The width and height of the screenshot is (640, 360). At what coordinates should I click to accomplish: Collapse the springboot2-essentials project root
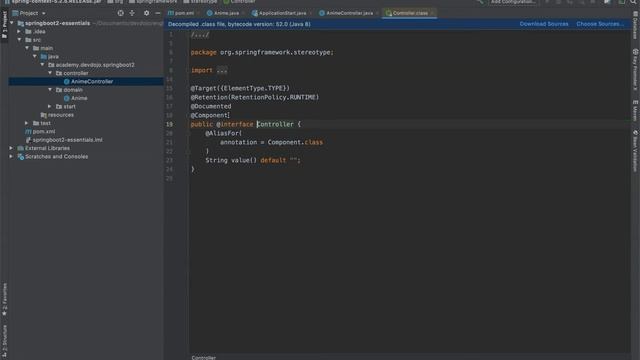click(12, 23)
